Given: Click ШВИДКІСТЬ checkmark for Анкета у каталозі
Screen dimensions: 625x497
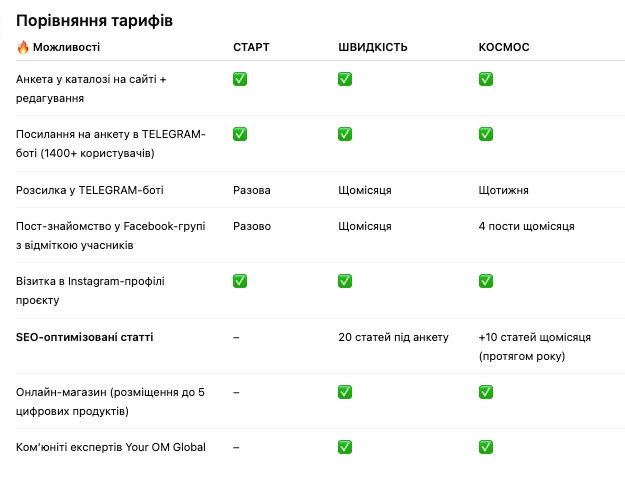Looking at the screenshot, I should [x=345, y=79].
